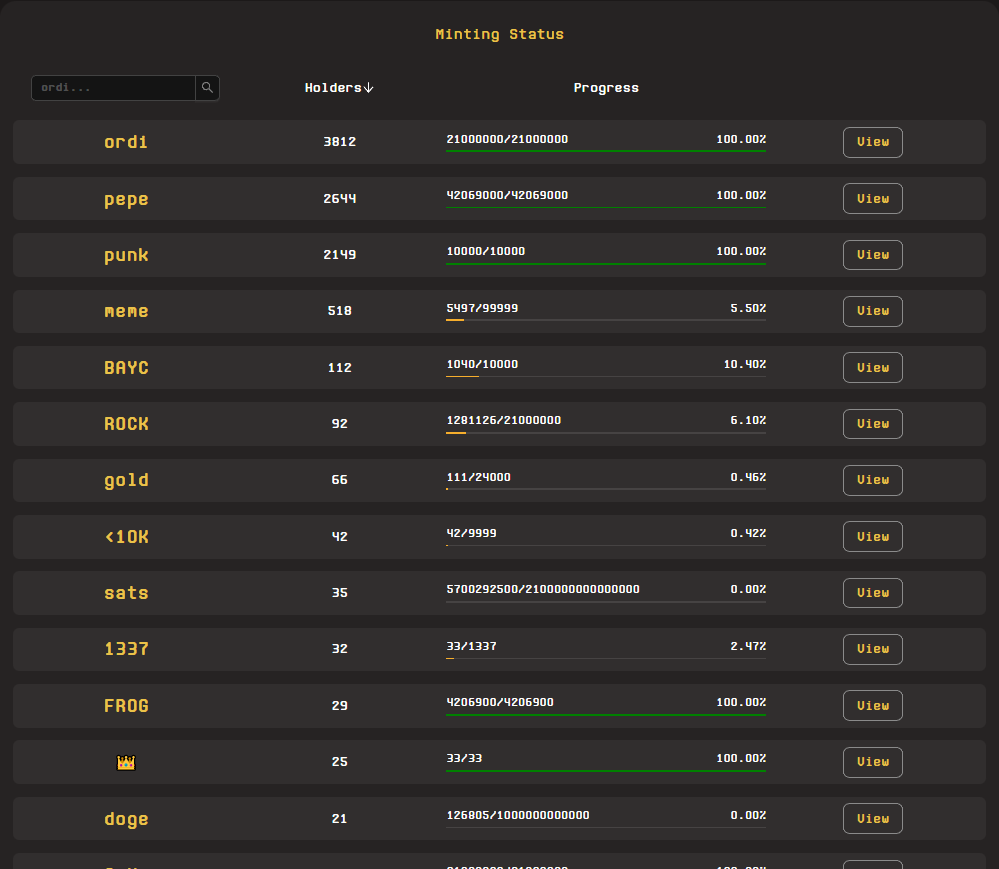Click the 0.46% percentage for gold
This screenshot has width=999, height=869.
point(748,477)
